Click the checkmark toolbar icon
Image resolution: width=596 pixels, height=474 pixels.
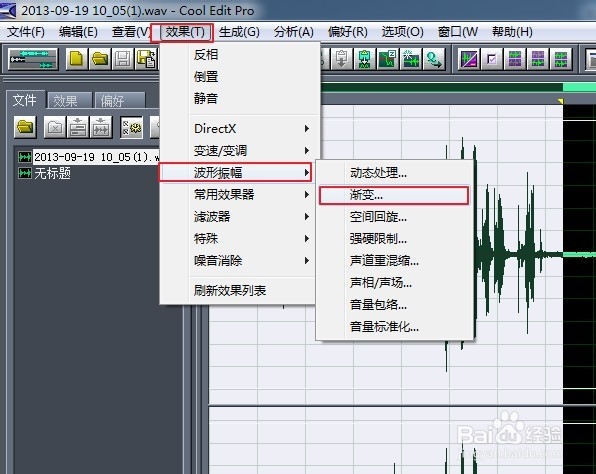[x=491, y=59]
